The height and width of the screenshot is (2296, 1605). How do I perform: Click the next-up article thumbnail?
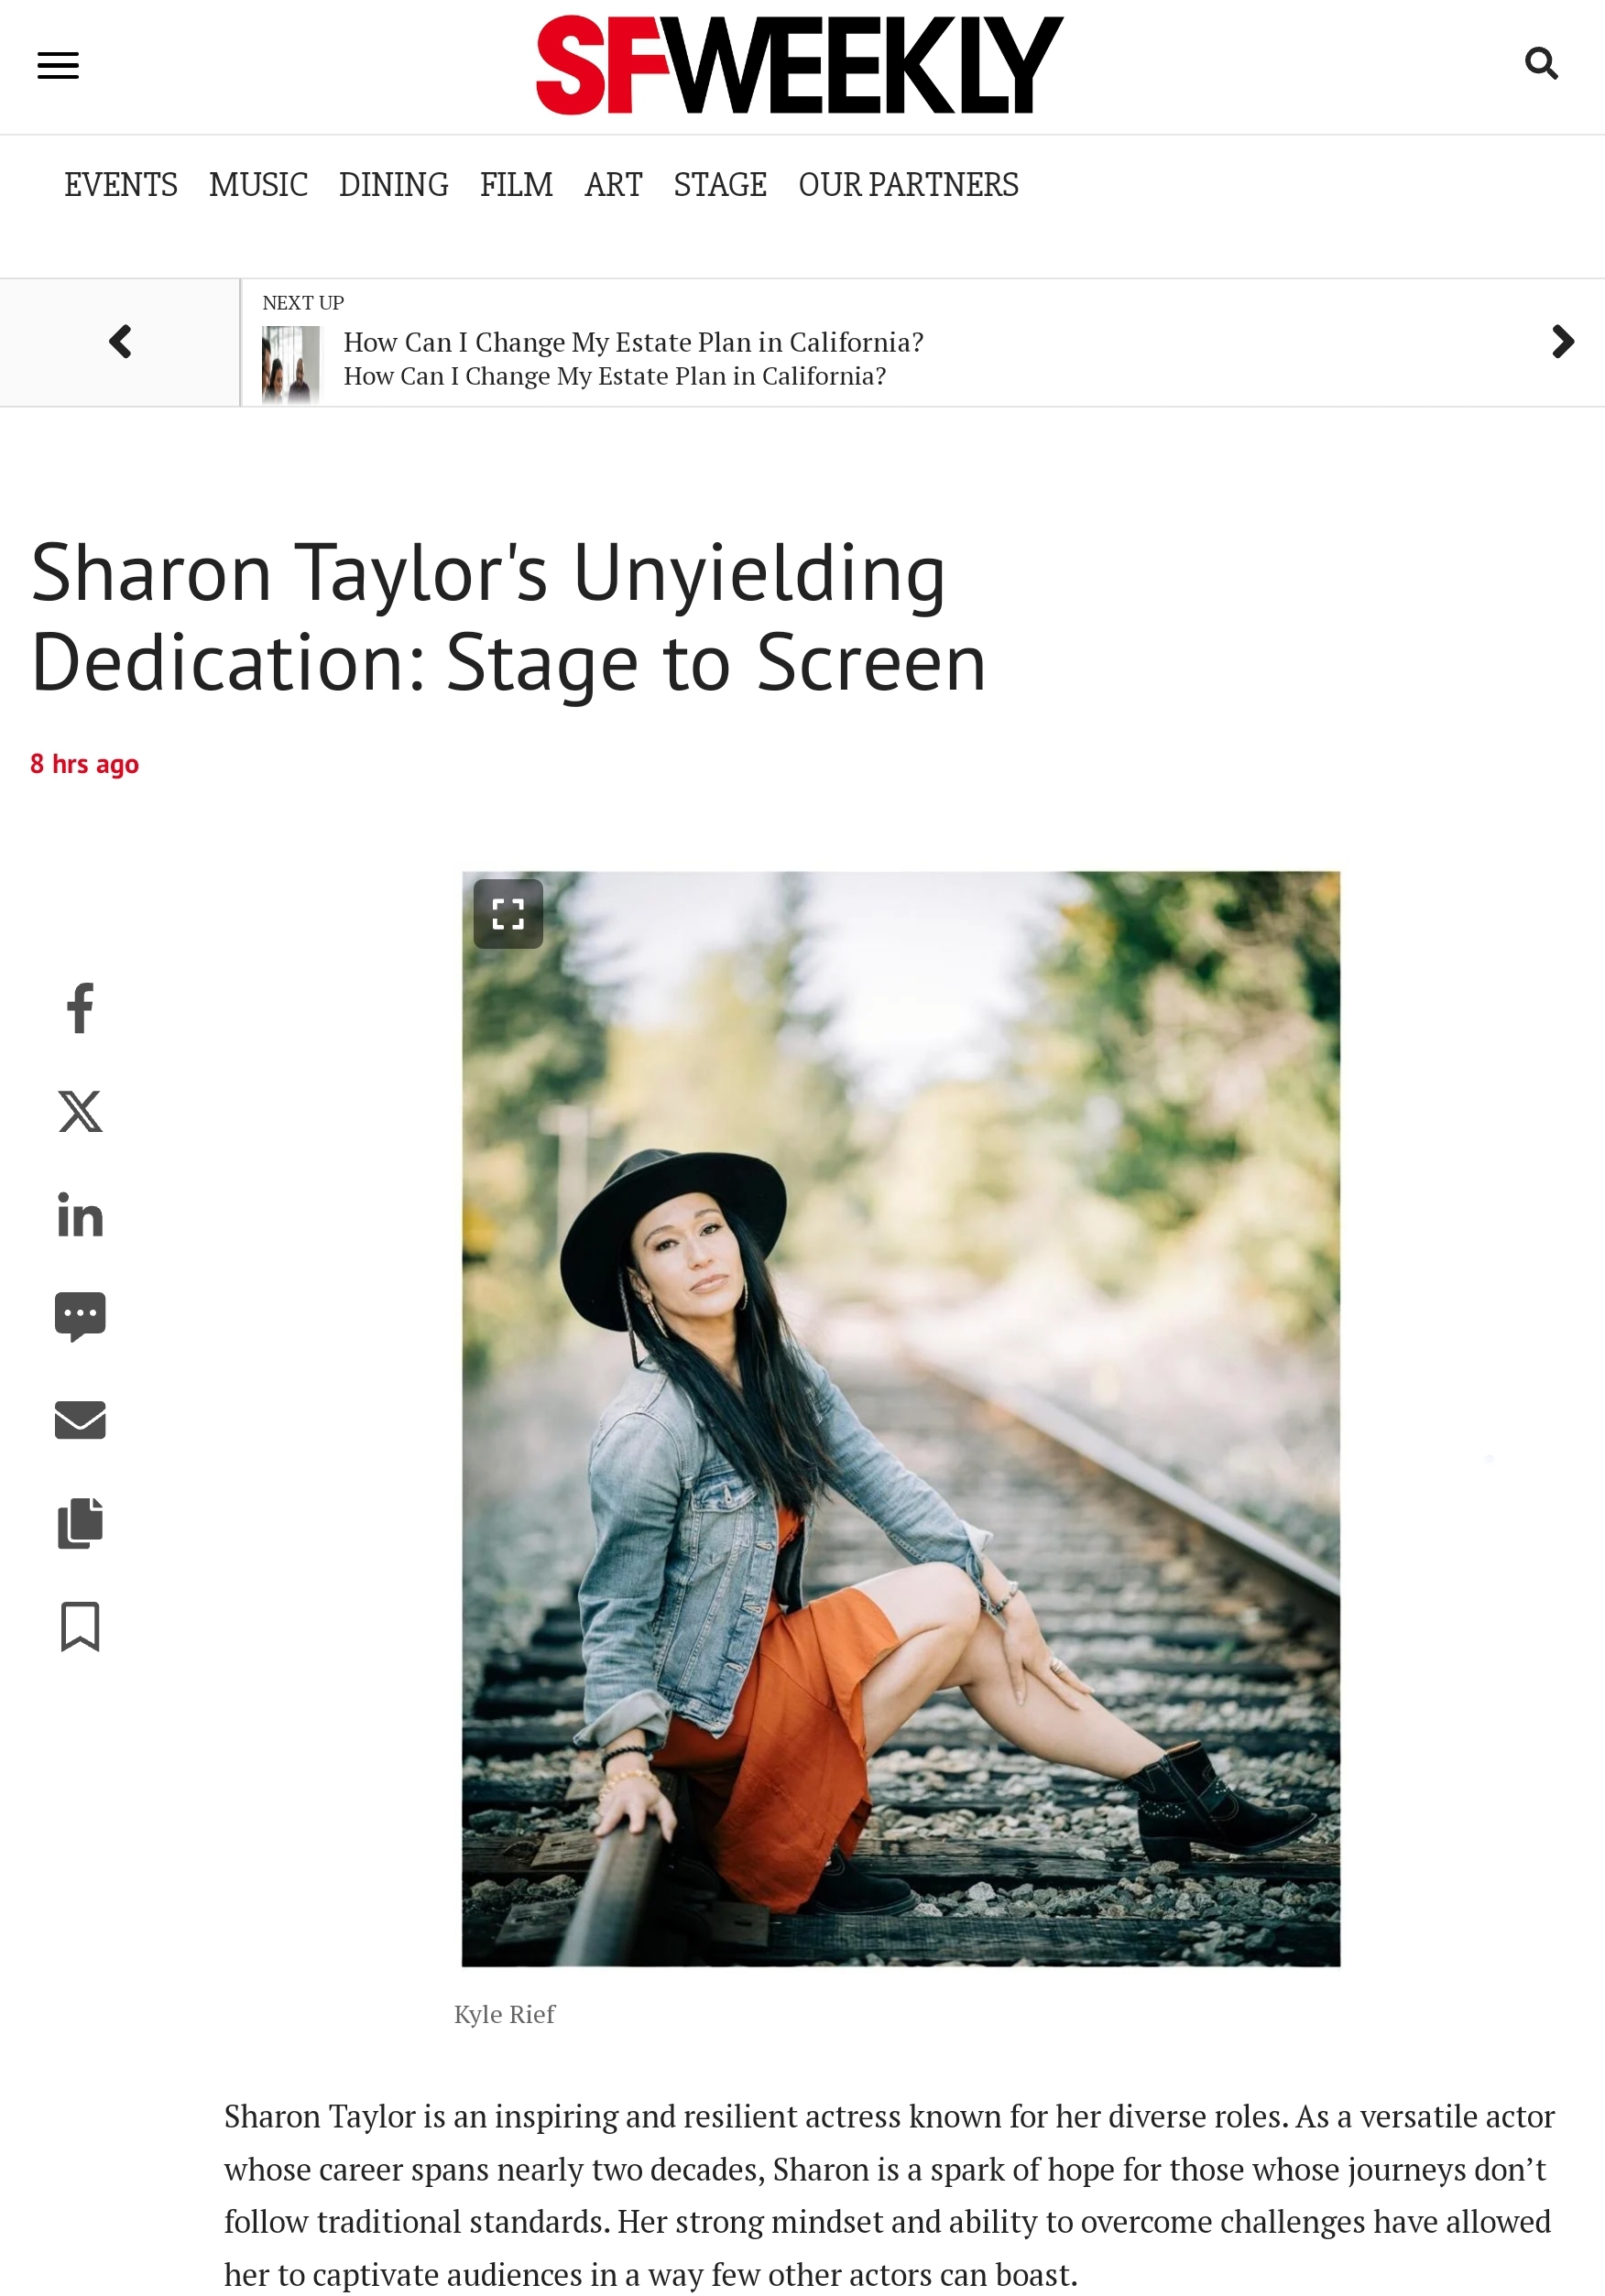click(x=291, y=364)
